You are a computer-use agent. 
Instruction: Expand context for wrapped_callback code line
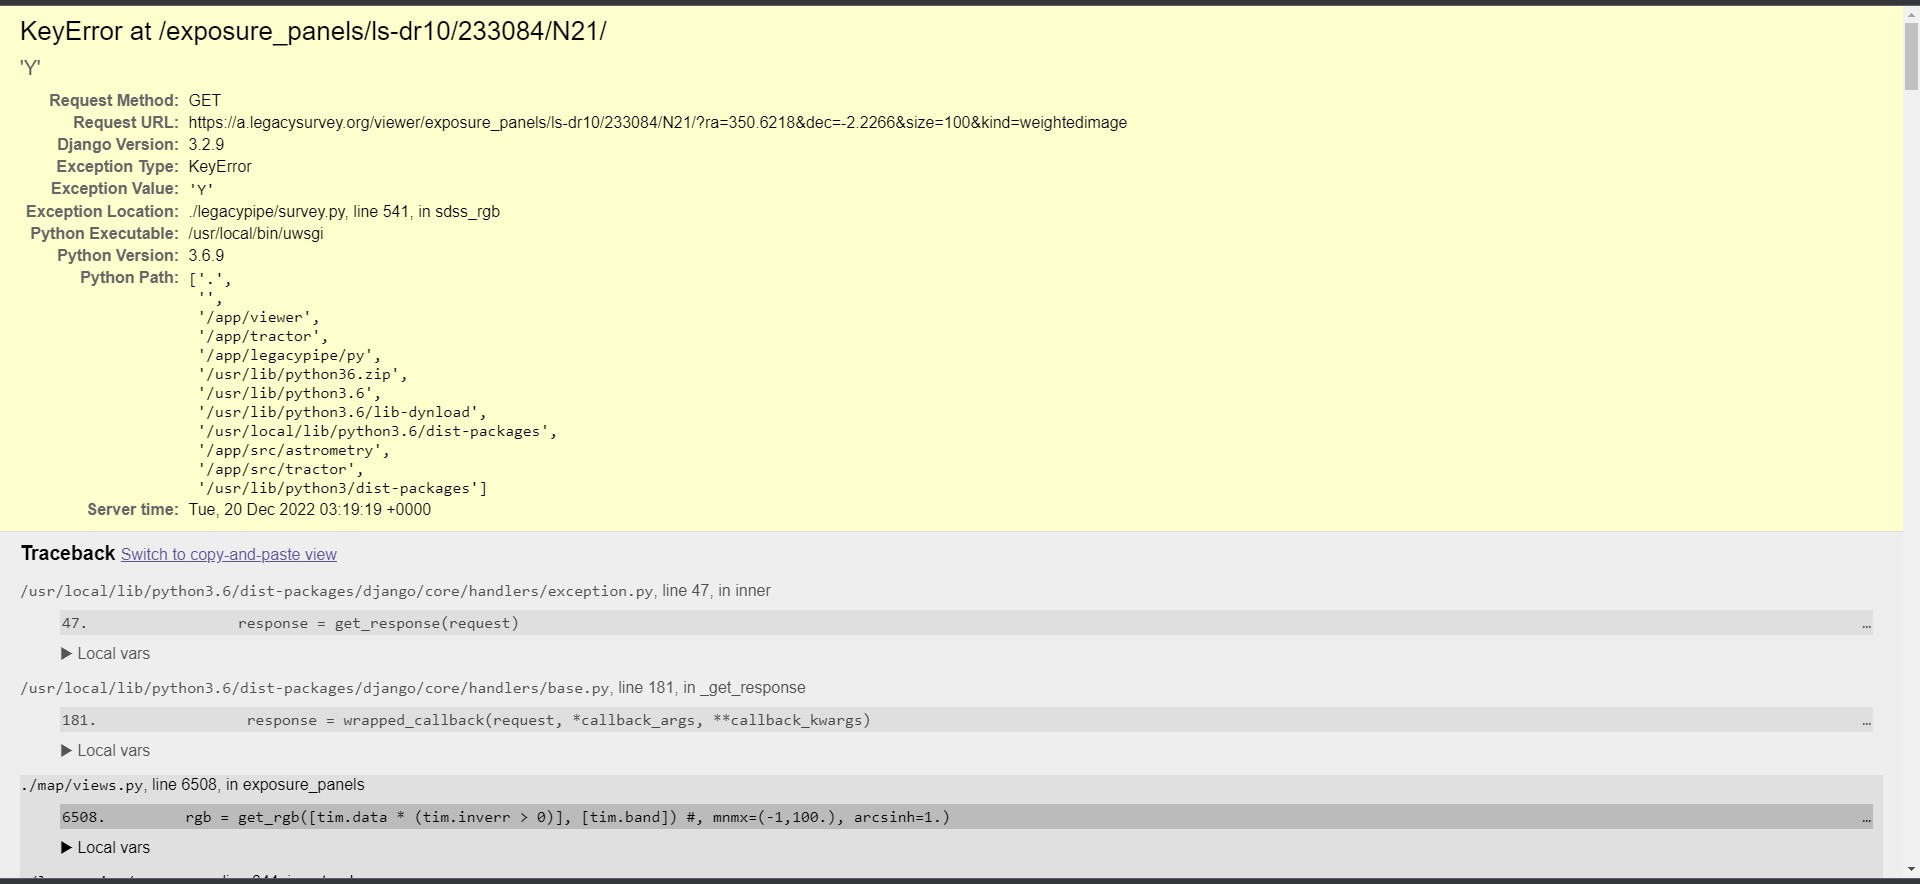pos(558,720)
